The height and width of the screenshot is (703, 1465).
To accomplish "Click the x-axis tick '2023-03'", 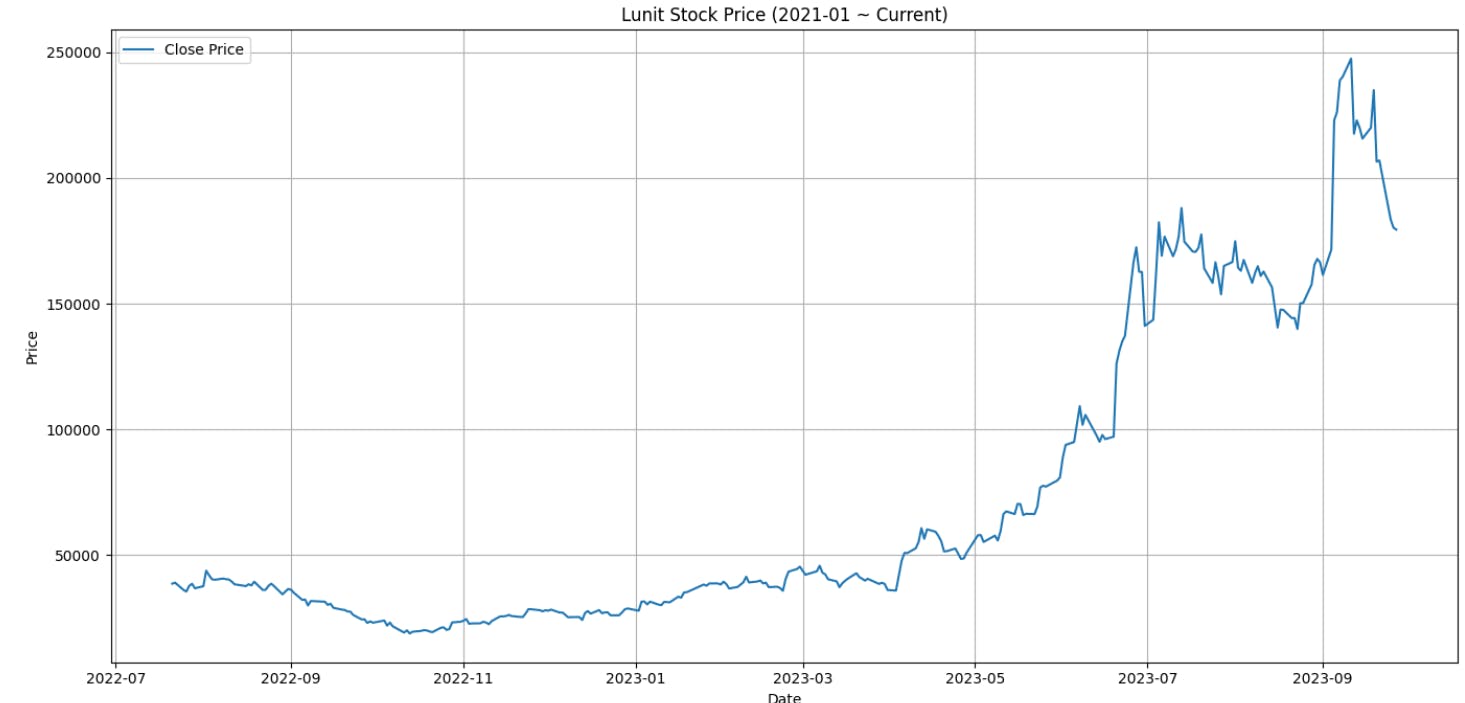I will point(803,677).
